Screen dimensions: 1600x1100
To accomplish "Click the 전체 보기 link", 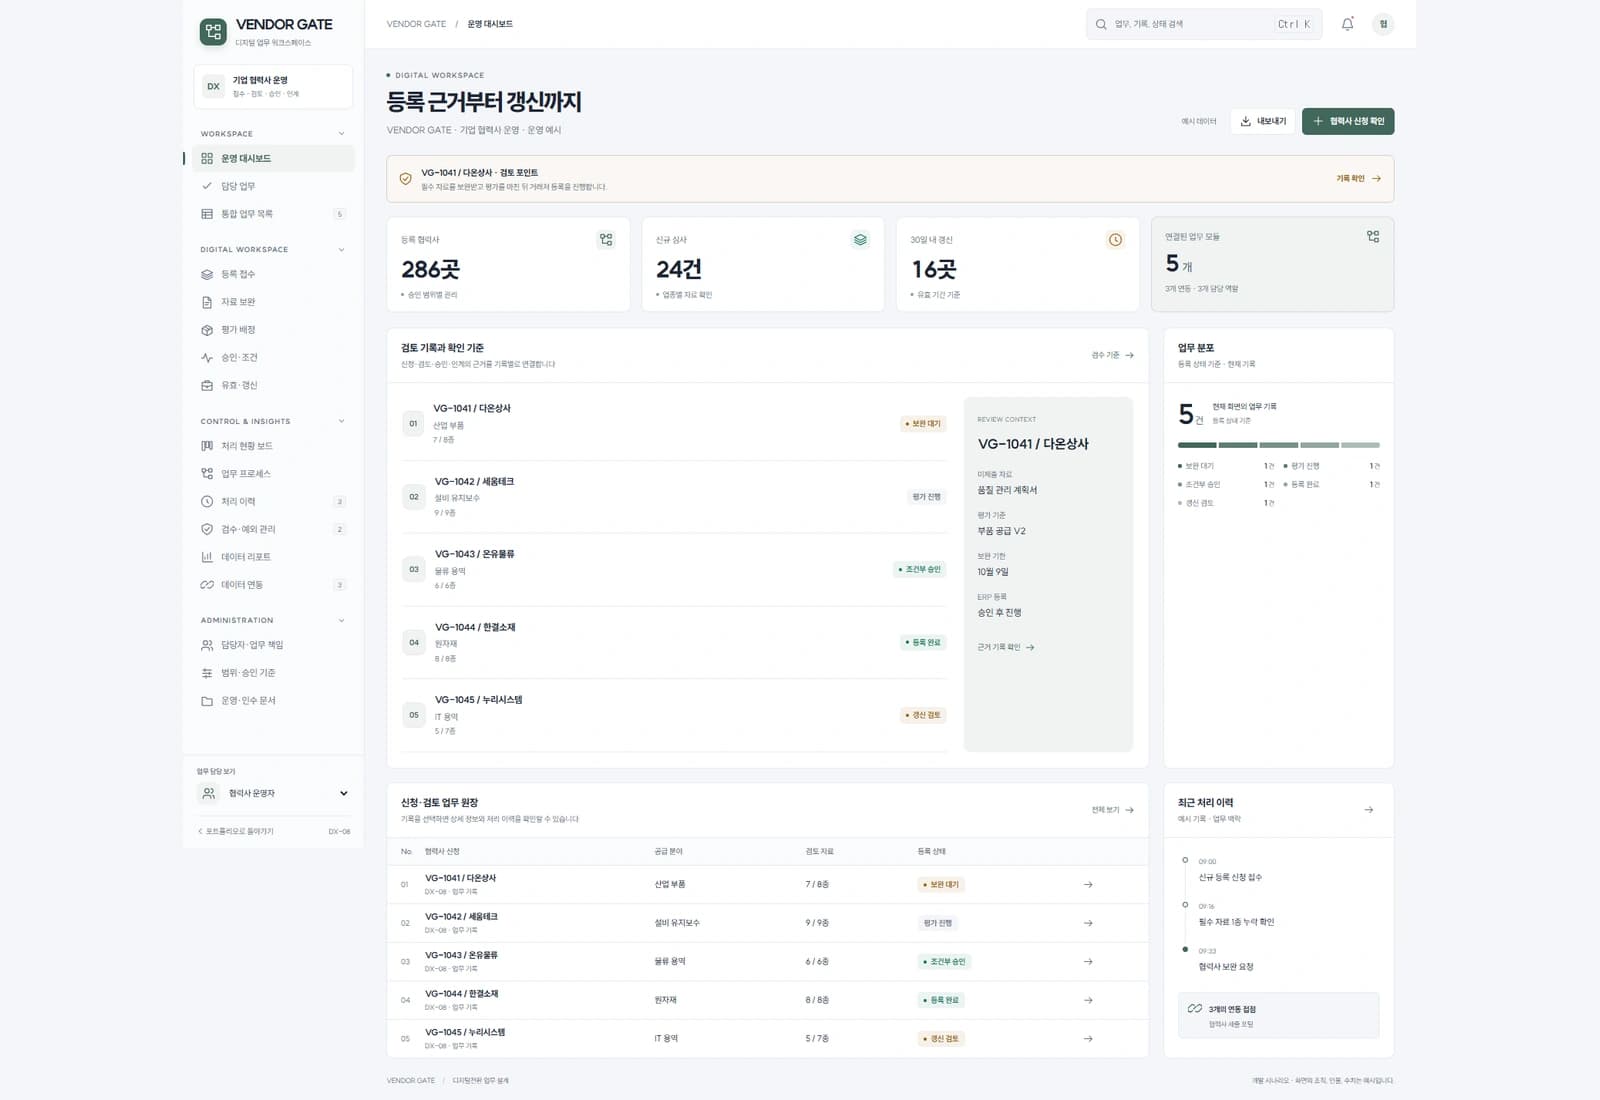I will [x=1112, y=810].
